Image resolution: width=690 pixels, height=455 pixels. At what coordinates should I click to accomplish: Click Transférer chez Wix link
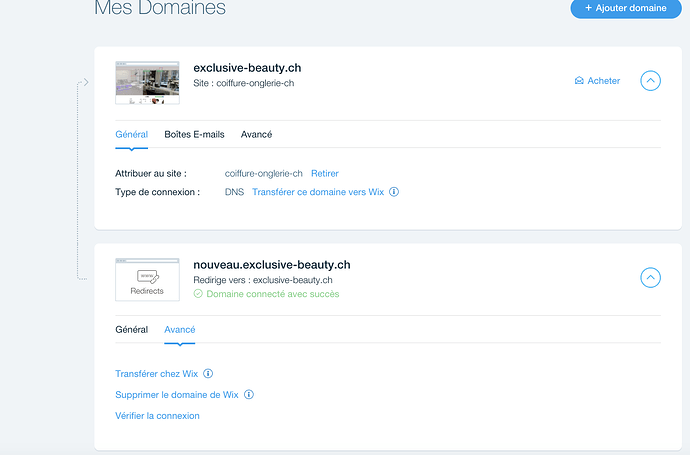click(x=157, y=374)
